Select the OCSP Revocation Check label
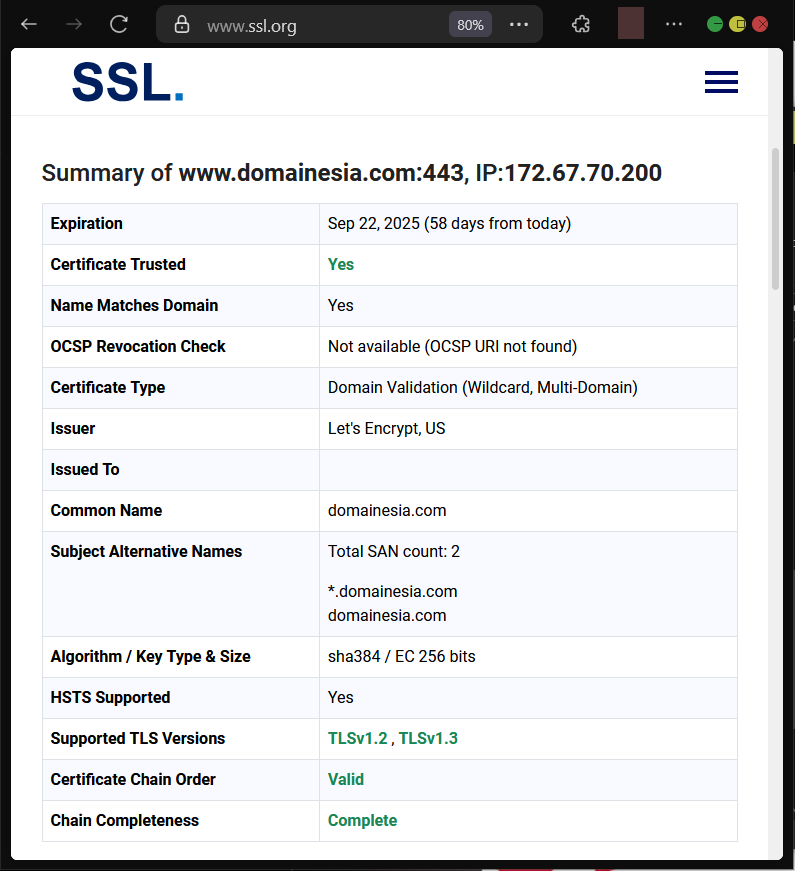Image resolution: width=795 pixels, height=871 pixels. point(138,347)
